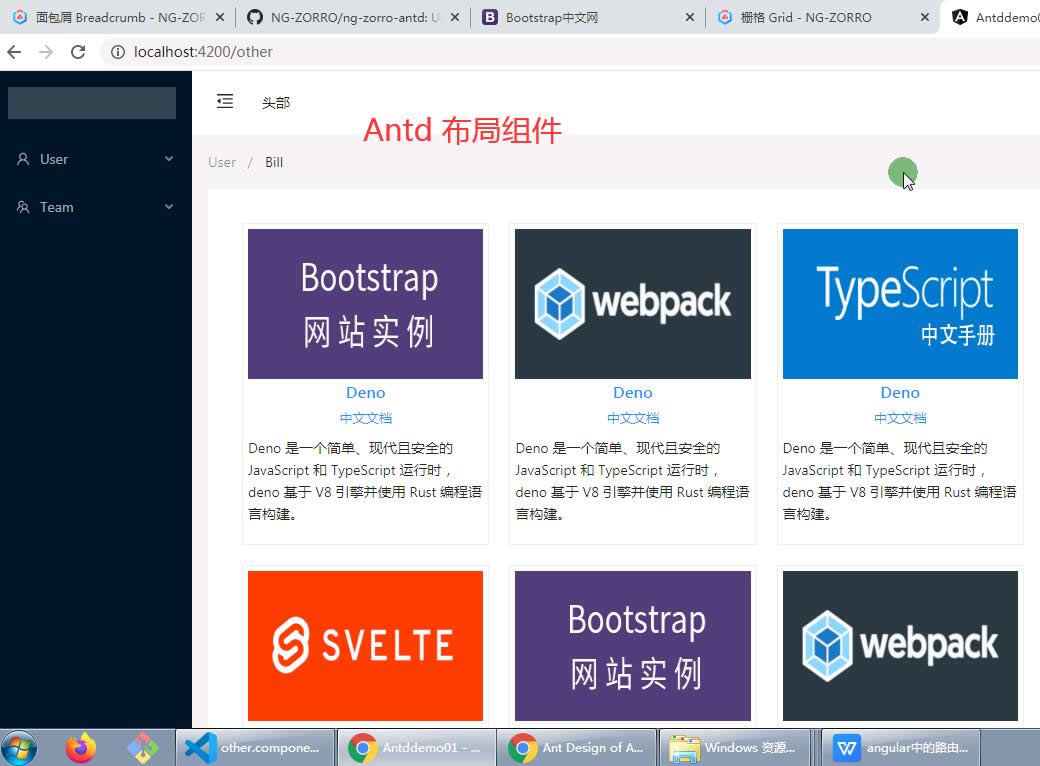Open the Team menu item
This screenshot has height=766, width=1040.
coord(96,207)
